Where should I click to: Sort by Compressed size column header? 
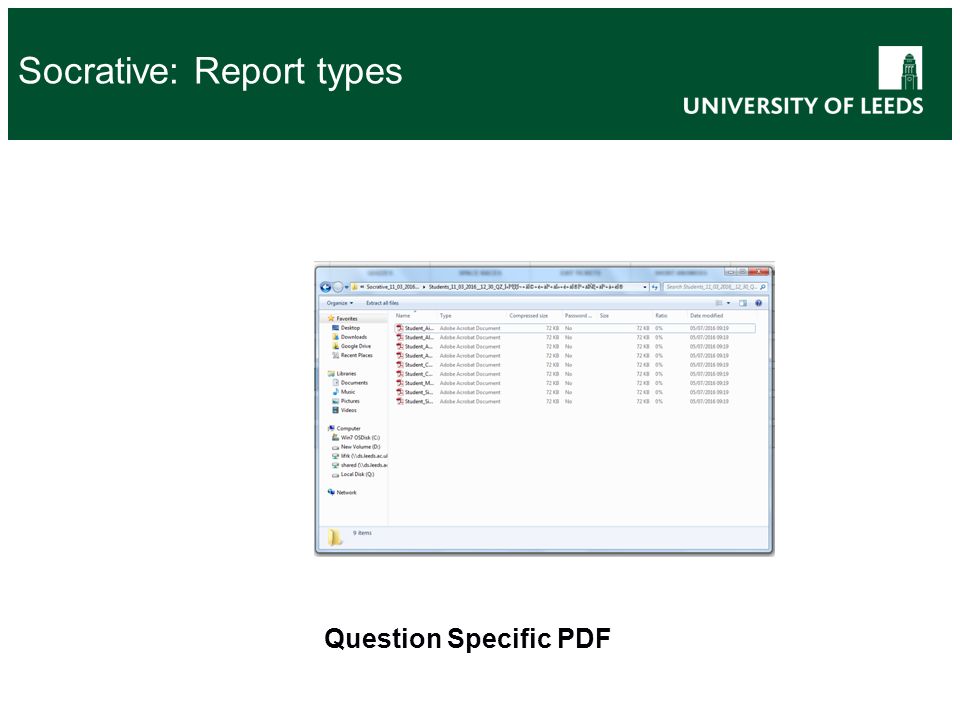pos(528,316)
